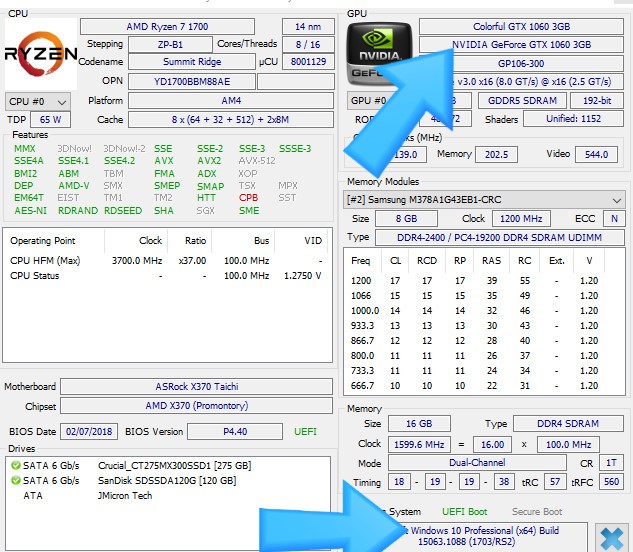Viewport: 633px width, 552px height.
Task: Click the GDDR5 SDRAM memory type field
Action: click(522, 101)
